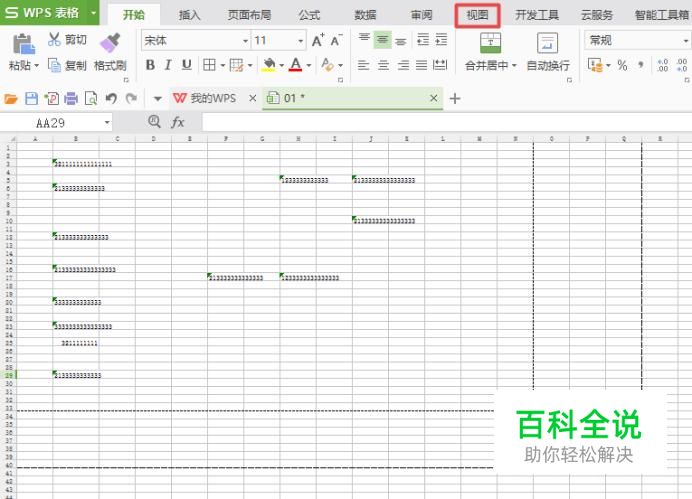Screen dimensions: 692x499
Task: Expand the fill color dropdown arrow
Action: tap(281, 66)
